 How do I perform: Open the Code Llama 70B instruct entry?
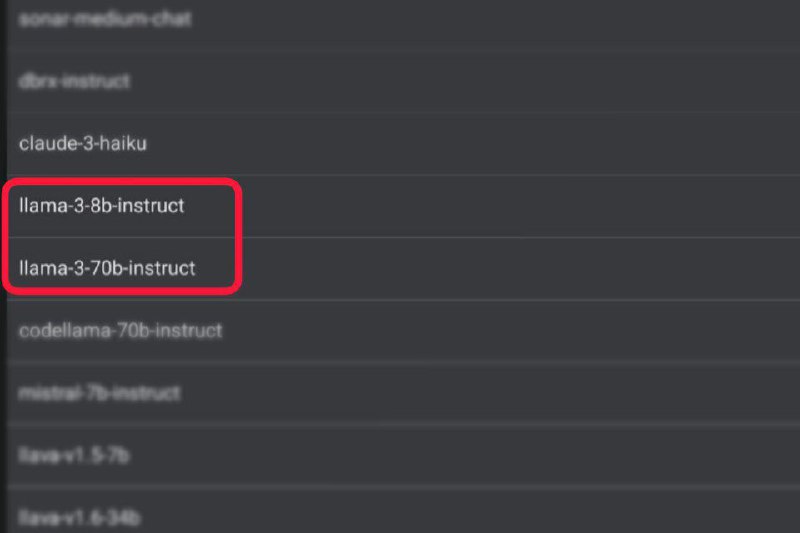click(x=403, y=331)
